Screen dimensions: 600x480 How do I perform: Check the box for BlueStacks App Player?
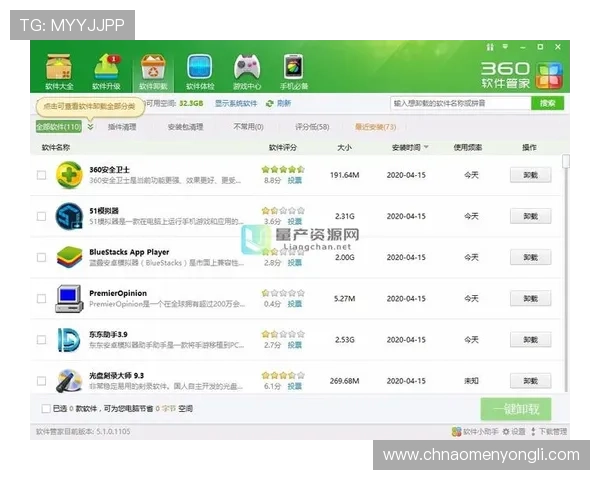pos(41,257)
